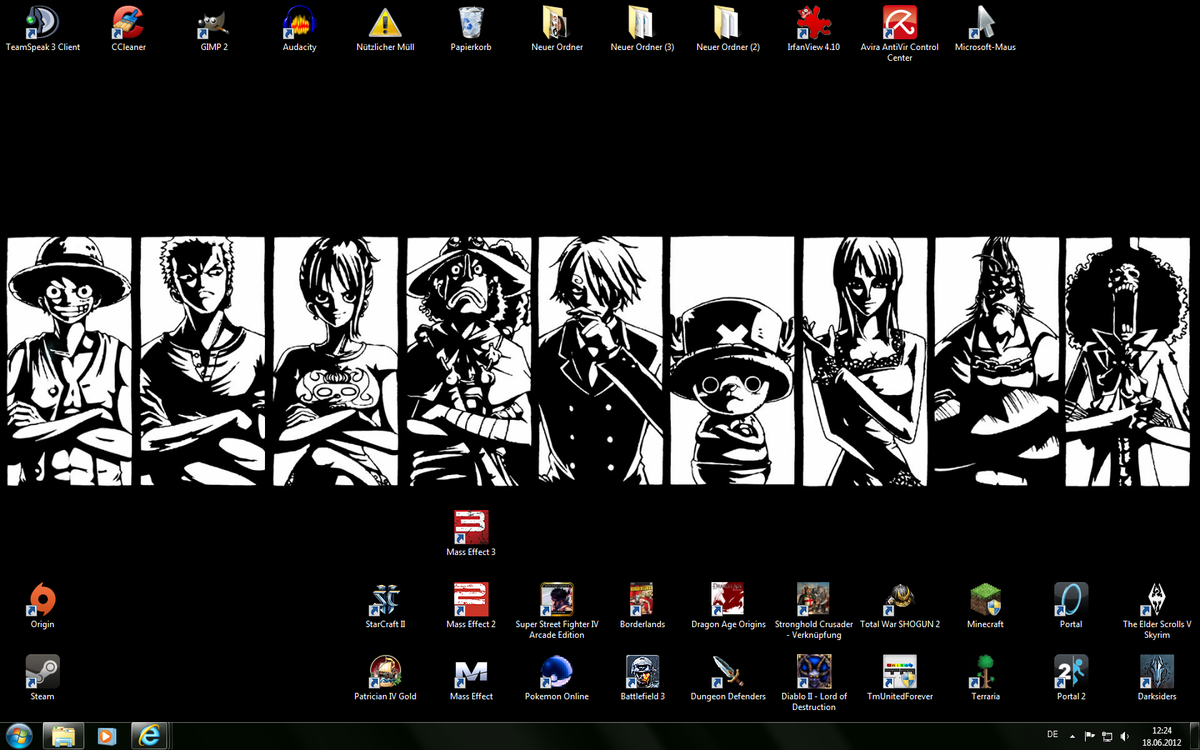Open the Windows Start menu

coord(19,735)
